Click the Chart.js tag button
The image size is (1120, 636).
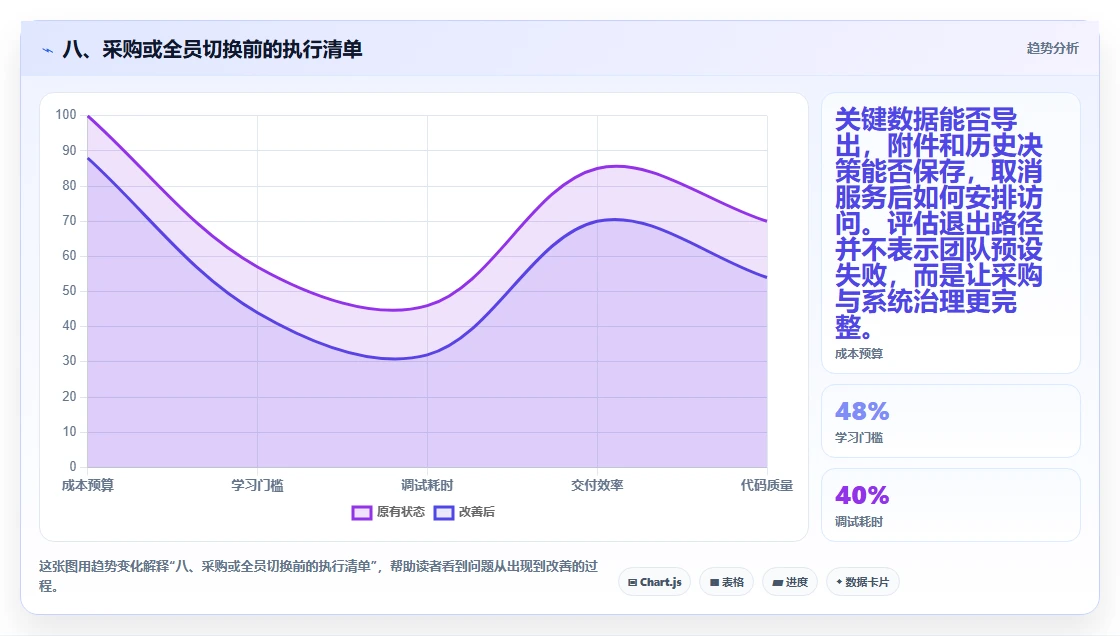click(654, 582)
